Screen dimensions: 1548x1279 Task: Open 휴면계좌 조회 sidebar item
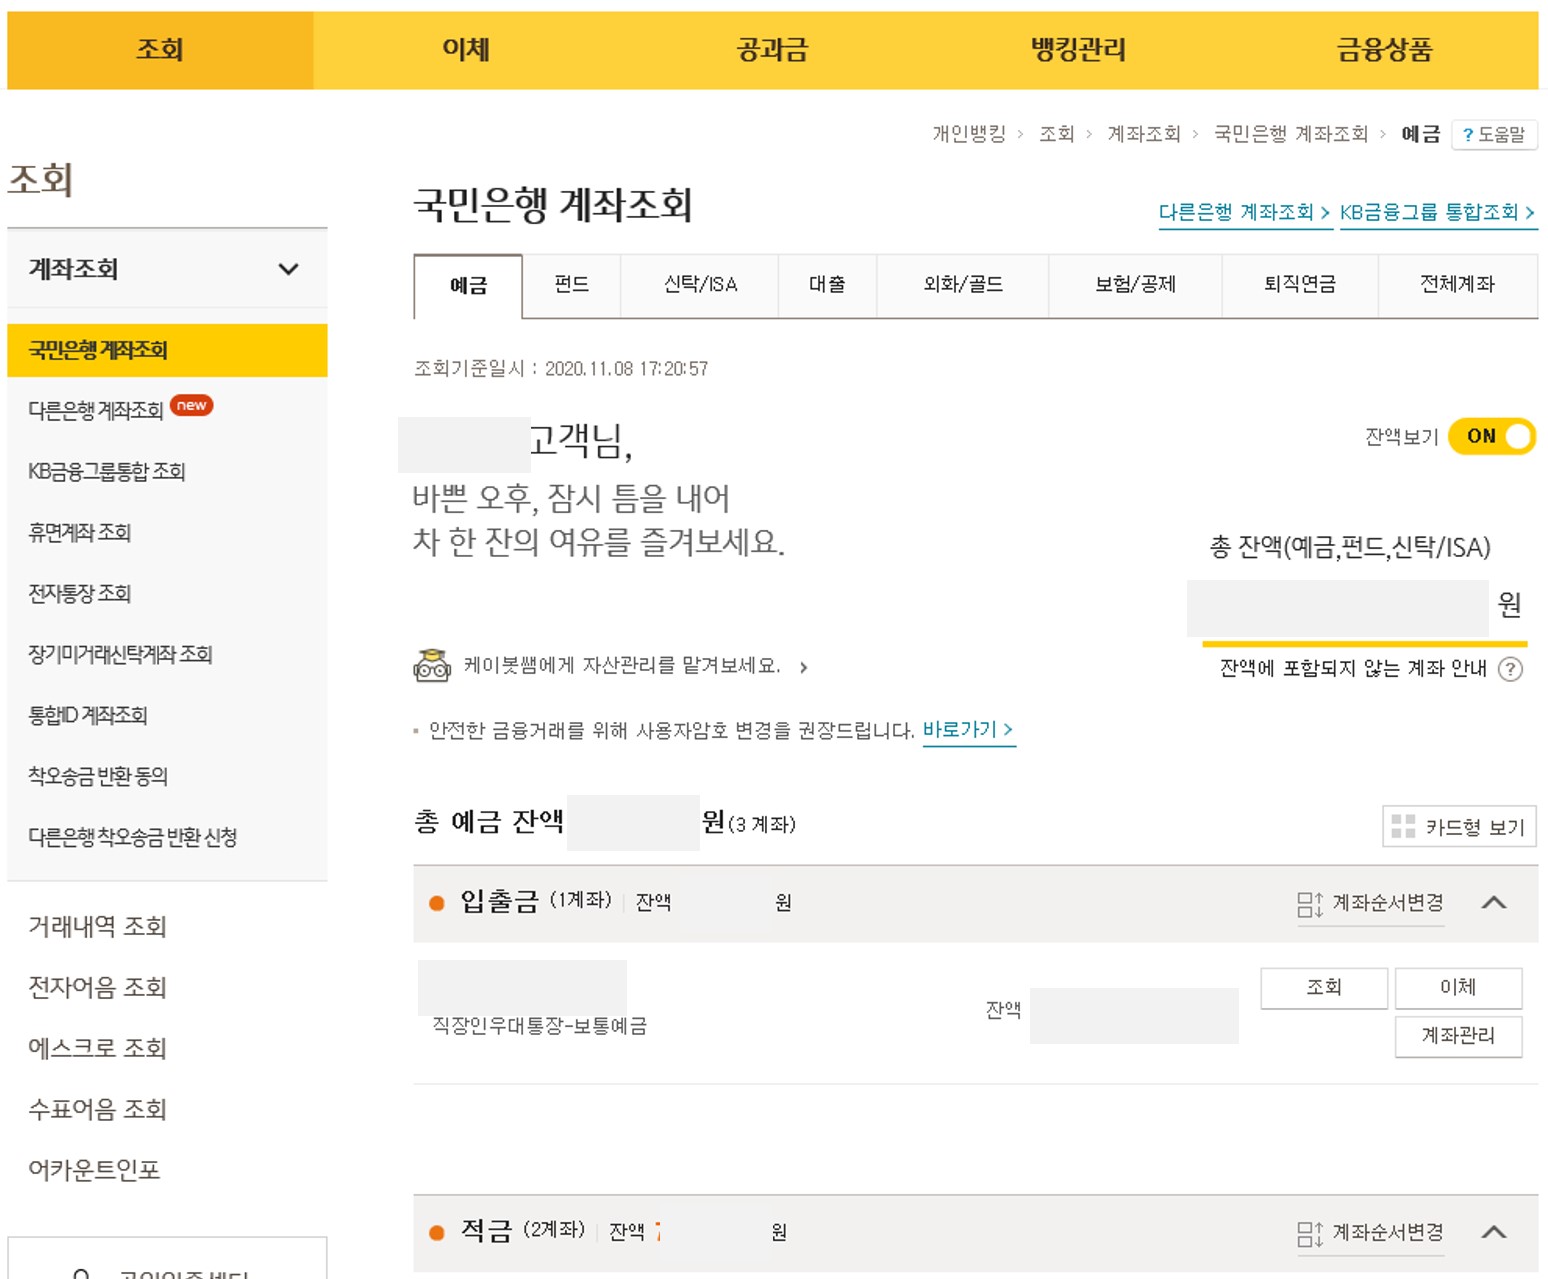[80, 533]
